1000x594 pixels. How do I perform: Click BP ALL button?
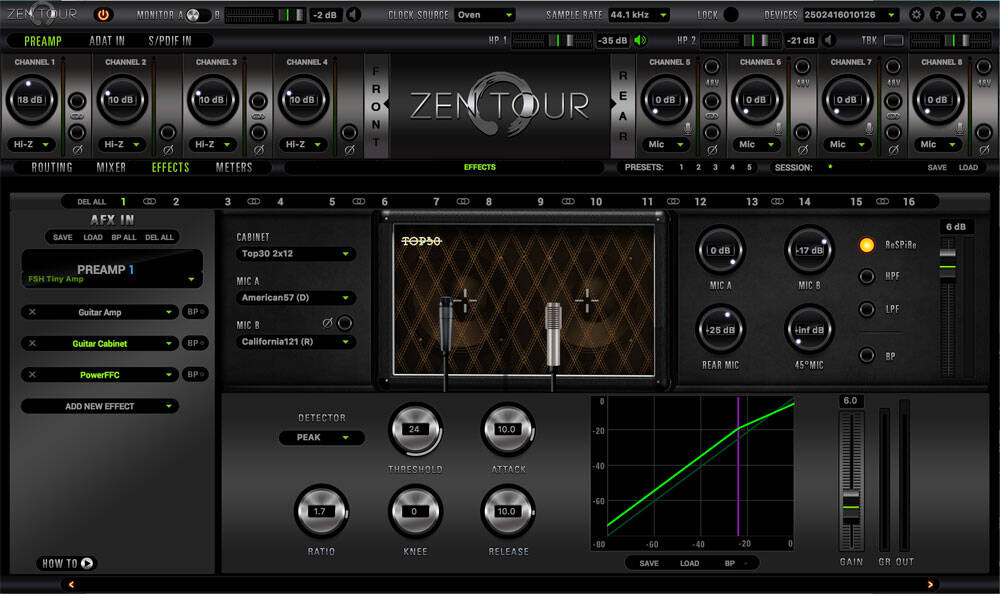(x=124, y=237)
